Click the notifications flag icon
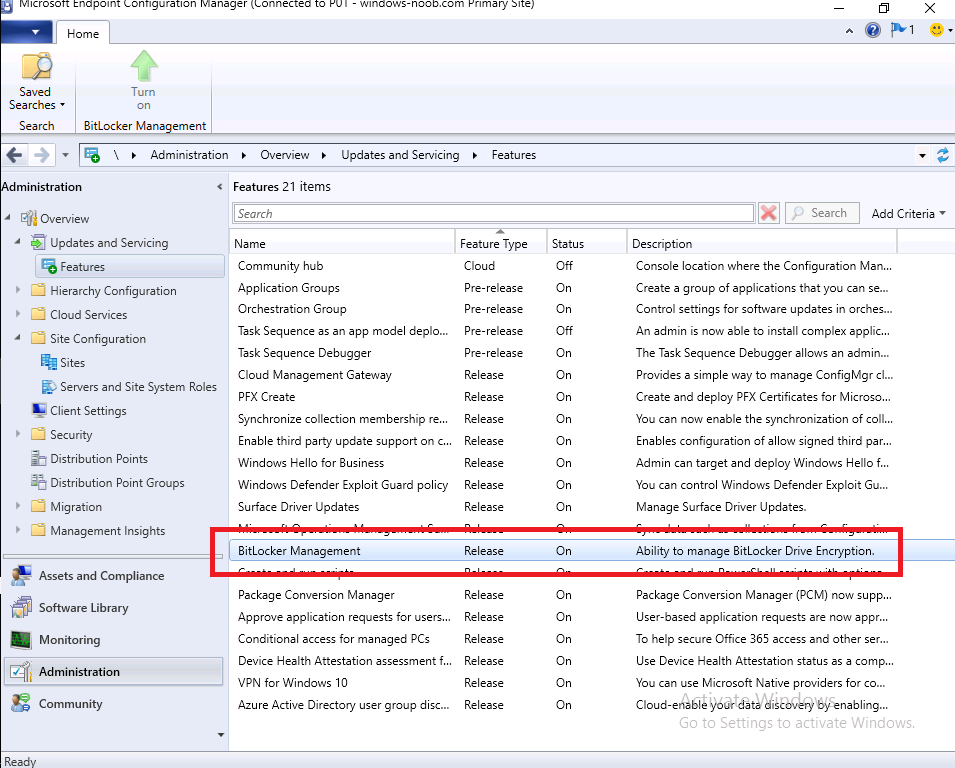 point(898,29)
